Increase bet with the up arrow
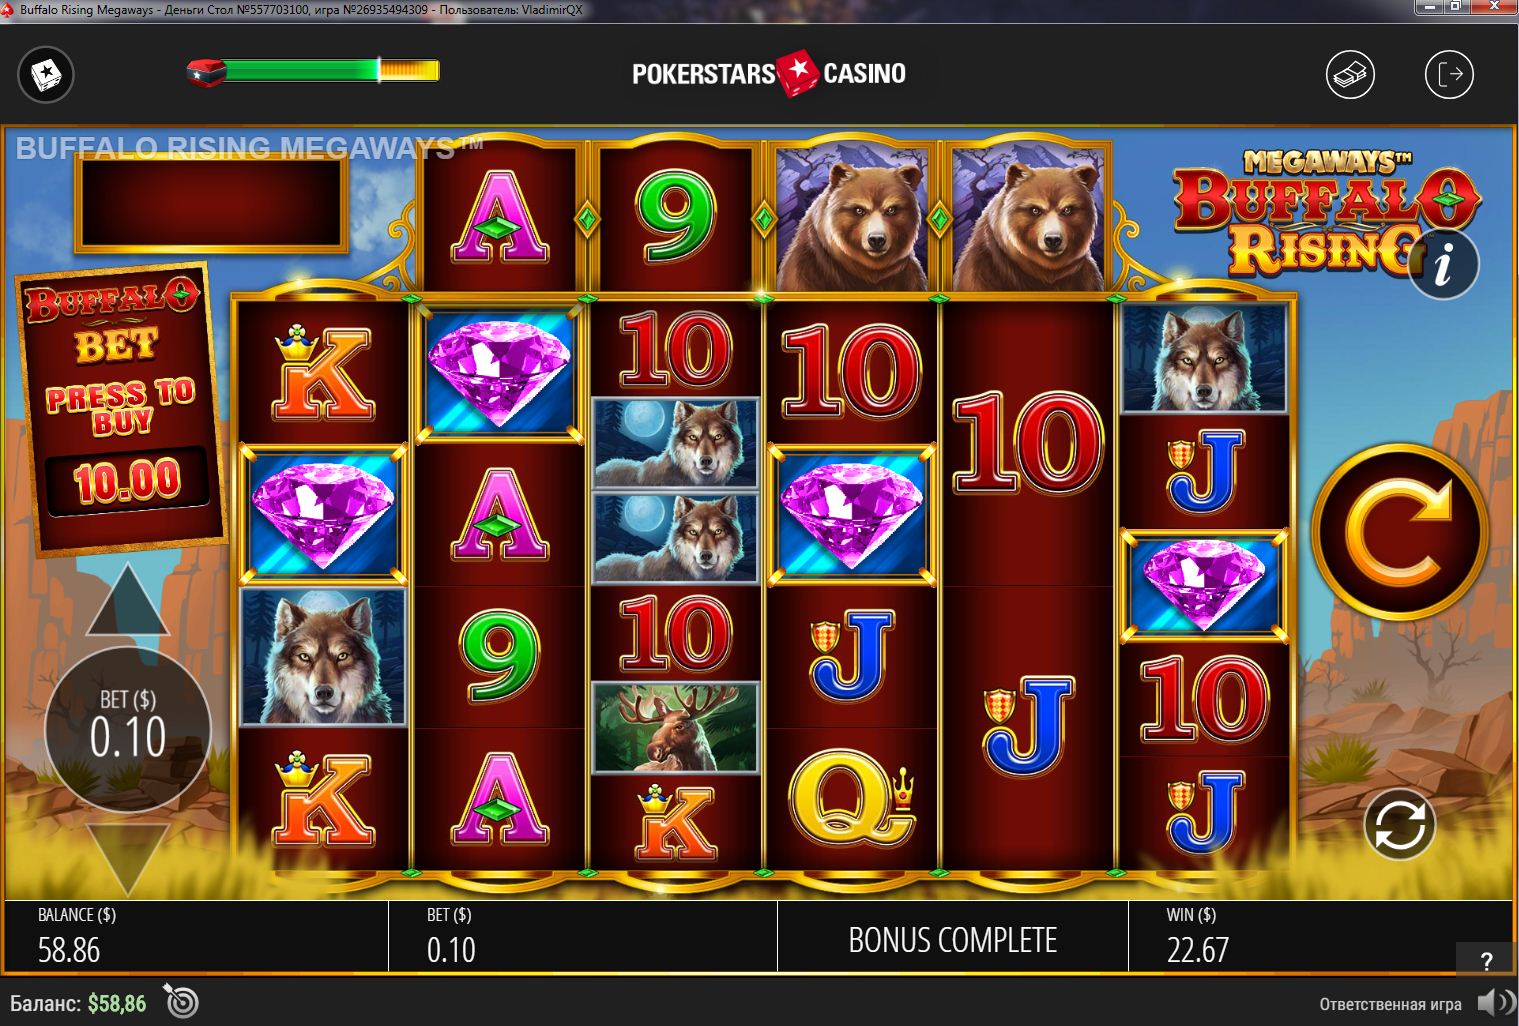Screen dimensions: 1519x1026 click(x=128, y=600)
